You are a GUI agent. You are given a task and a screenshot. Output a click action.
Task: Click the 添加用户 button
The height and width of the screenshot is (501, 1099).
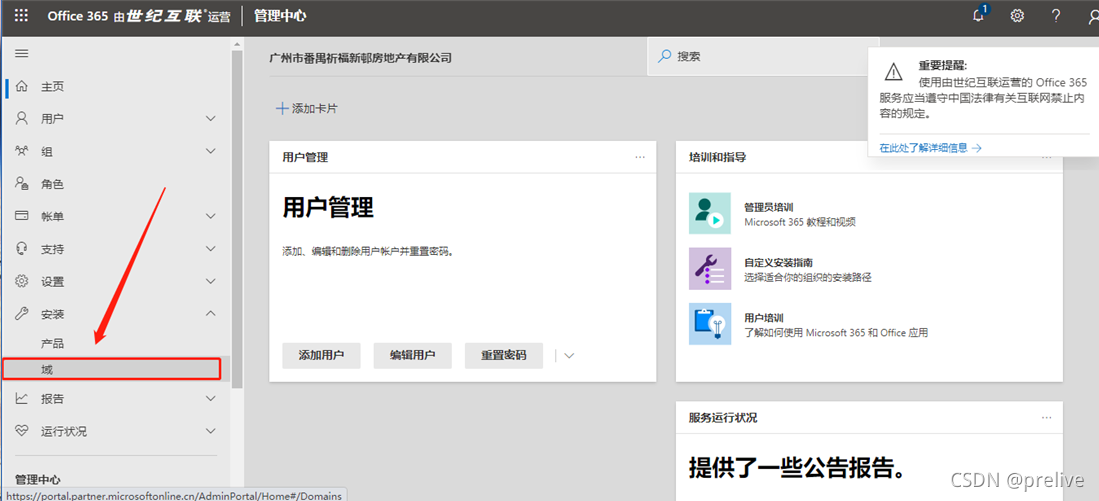tap(321, 355)
